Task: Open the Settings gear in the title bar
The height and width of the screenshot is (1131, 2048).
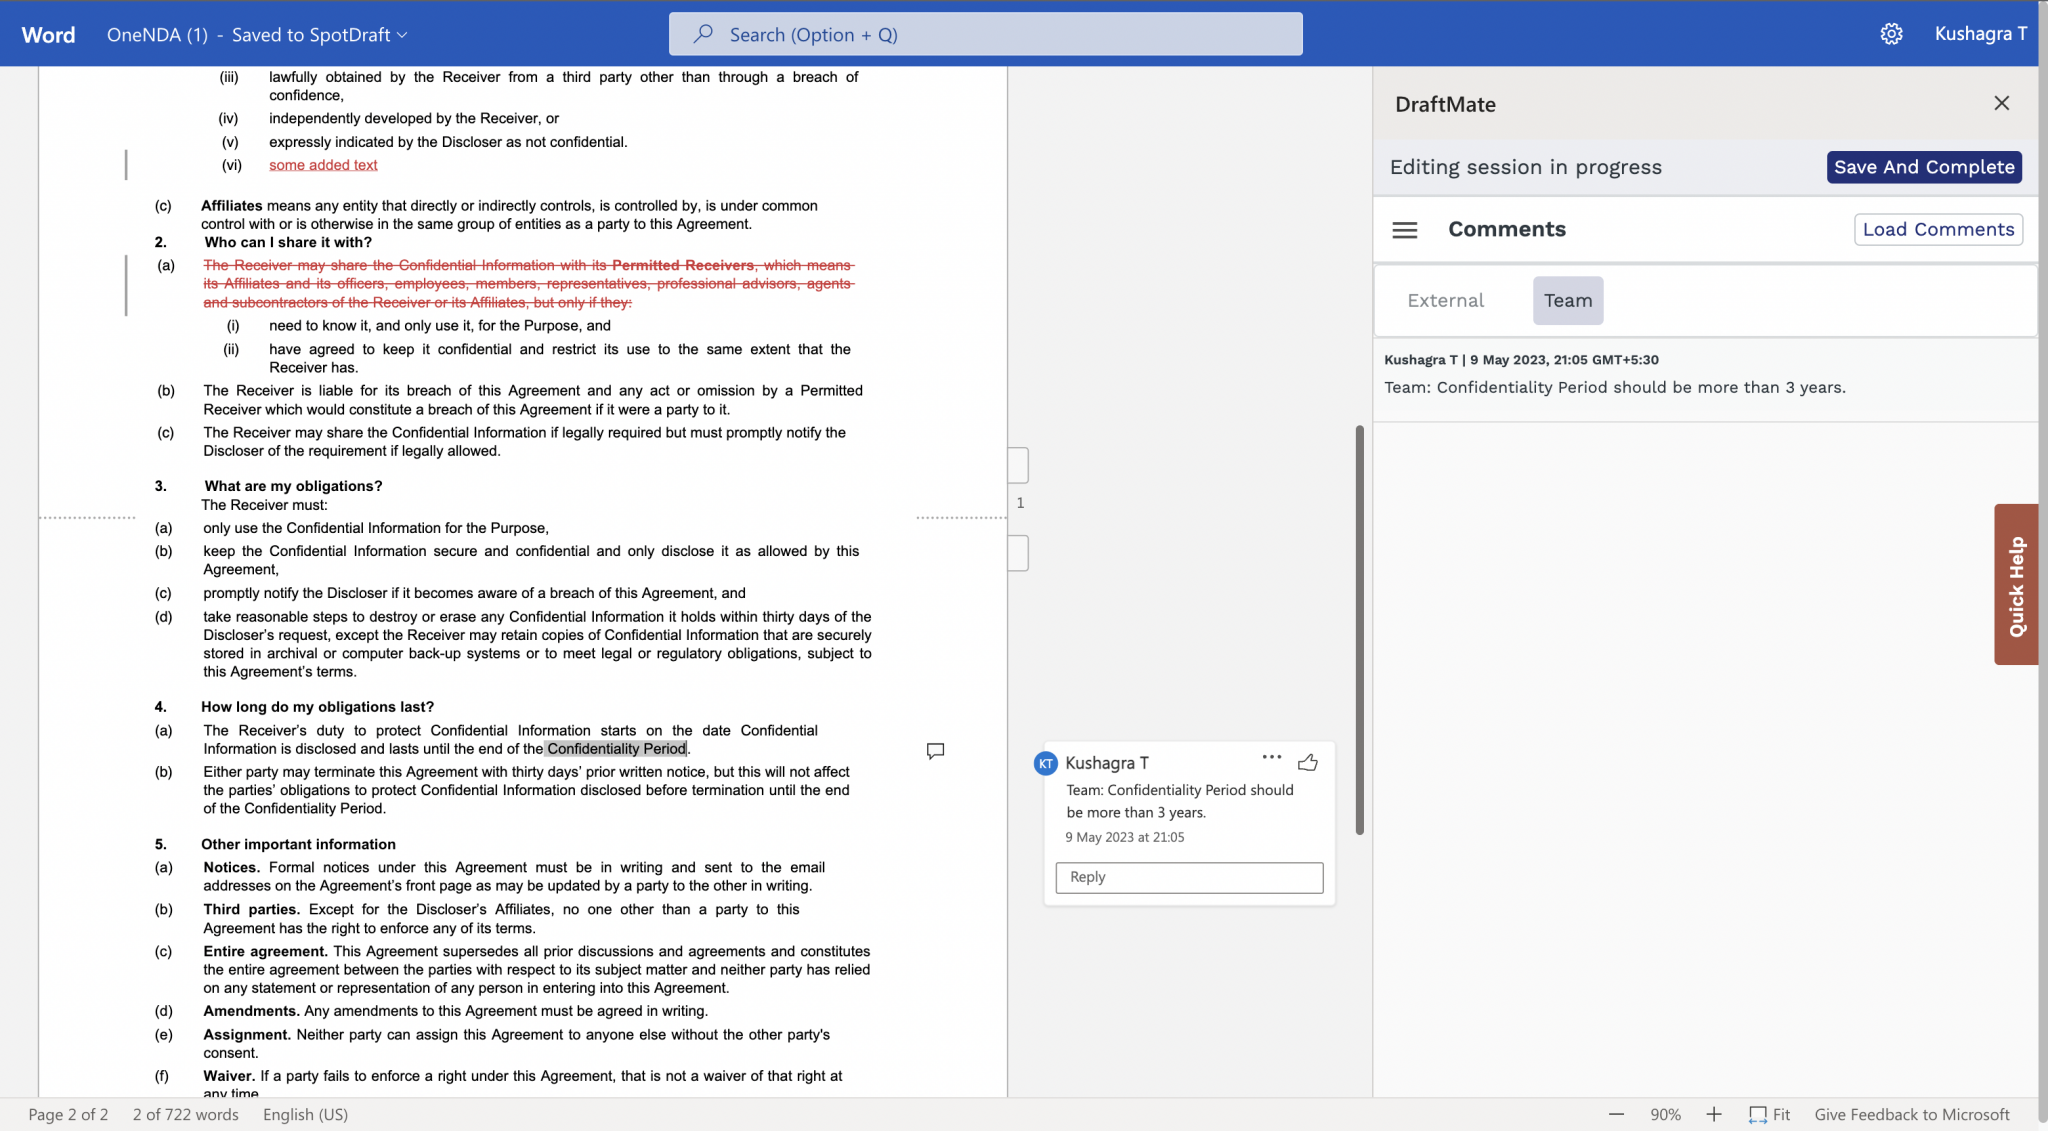Action: pyautogui.click(x=1892, y=33)
